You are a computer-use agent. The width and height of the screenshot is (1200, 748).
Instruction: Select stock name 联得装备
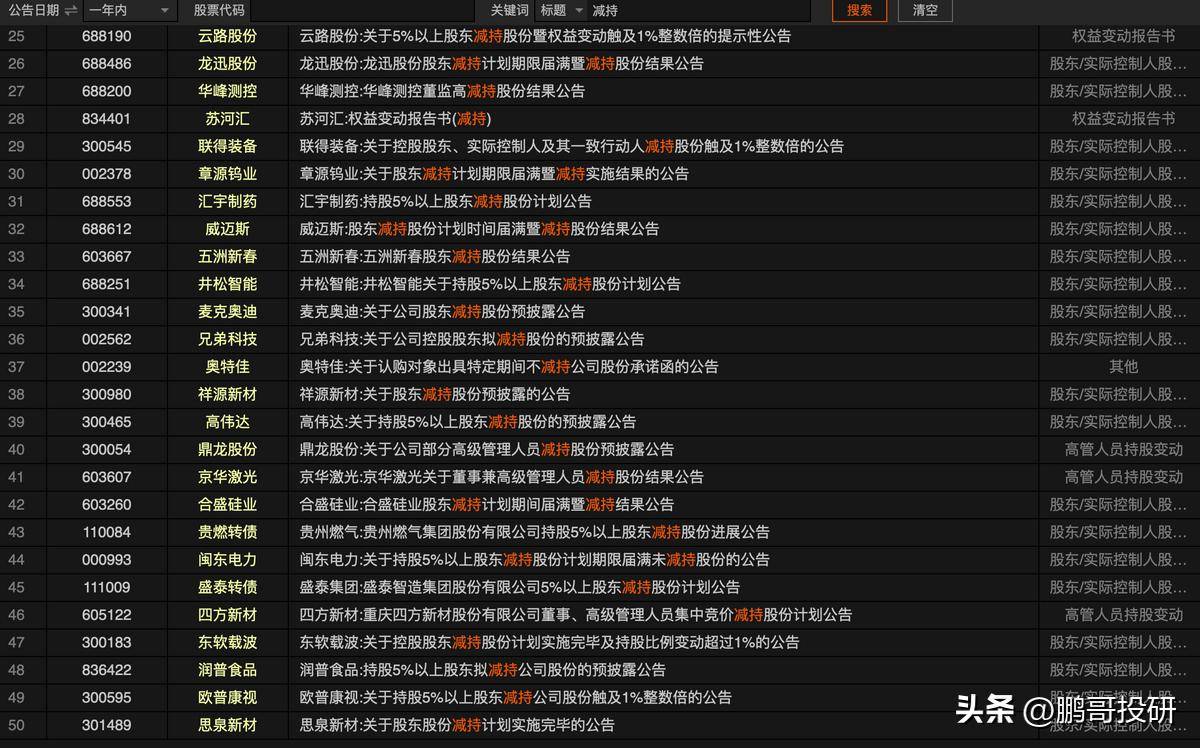[x=227, y=146]
